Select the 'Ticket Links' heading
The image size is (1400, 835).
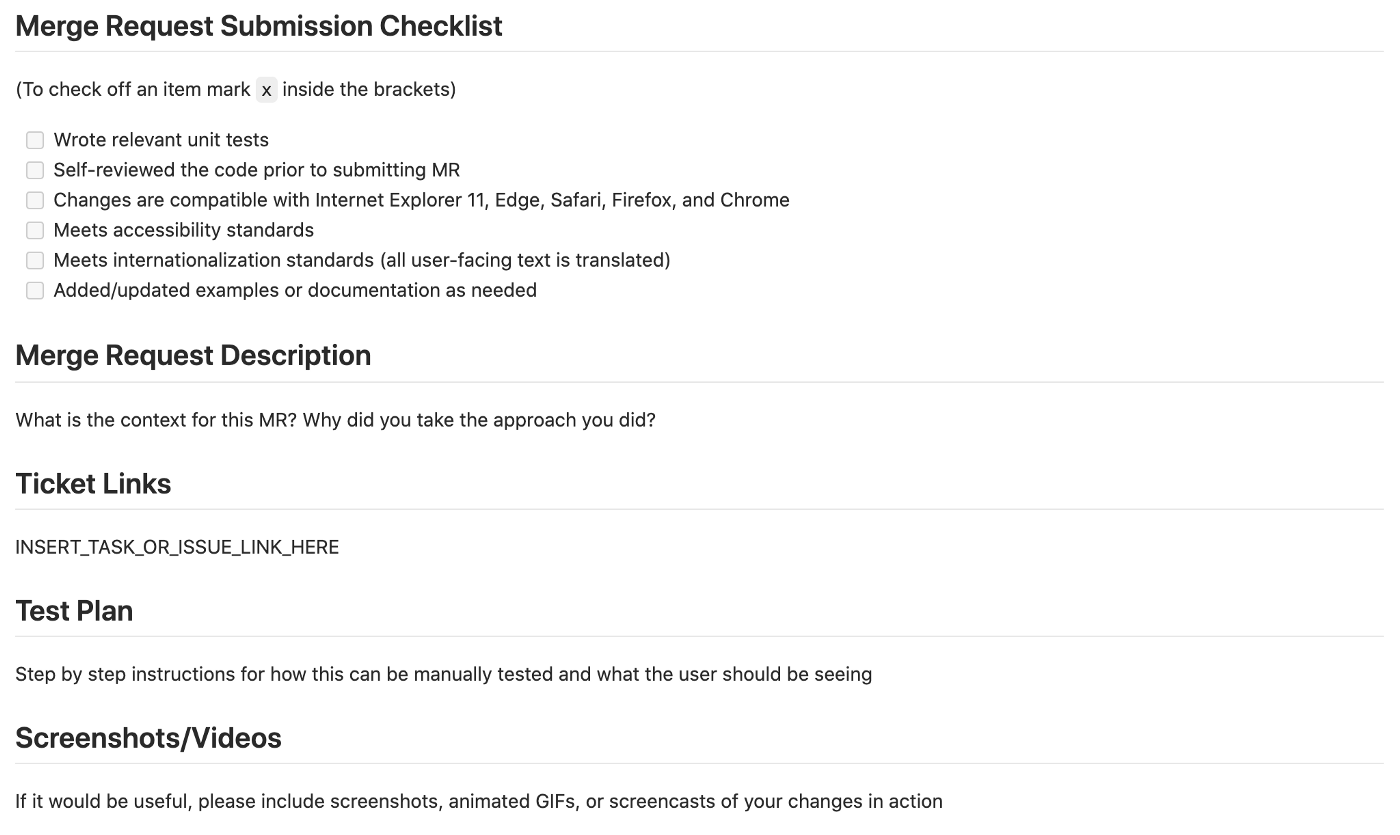tap(93, 484)
